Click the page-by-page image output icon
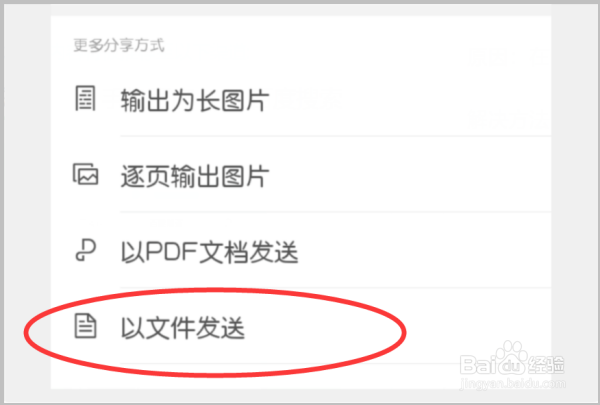Screen dimensions: 600x405 (x=85, y=174)
